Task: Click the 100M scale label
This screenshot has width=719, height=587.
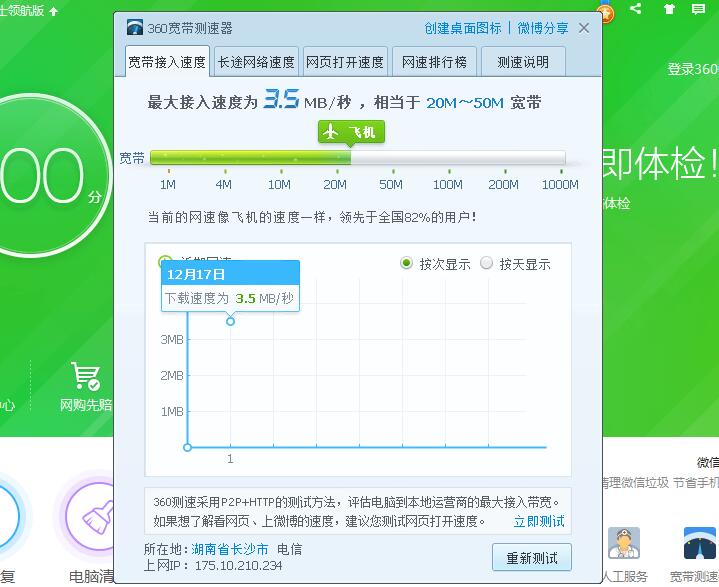Action: point(448,184)
